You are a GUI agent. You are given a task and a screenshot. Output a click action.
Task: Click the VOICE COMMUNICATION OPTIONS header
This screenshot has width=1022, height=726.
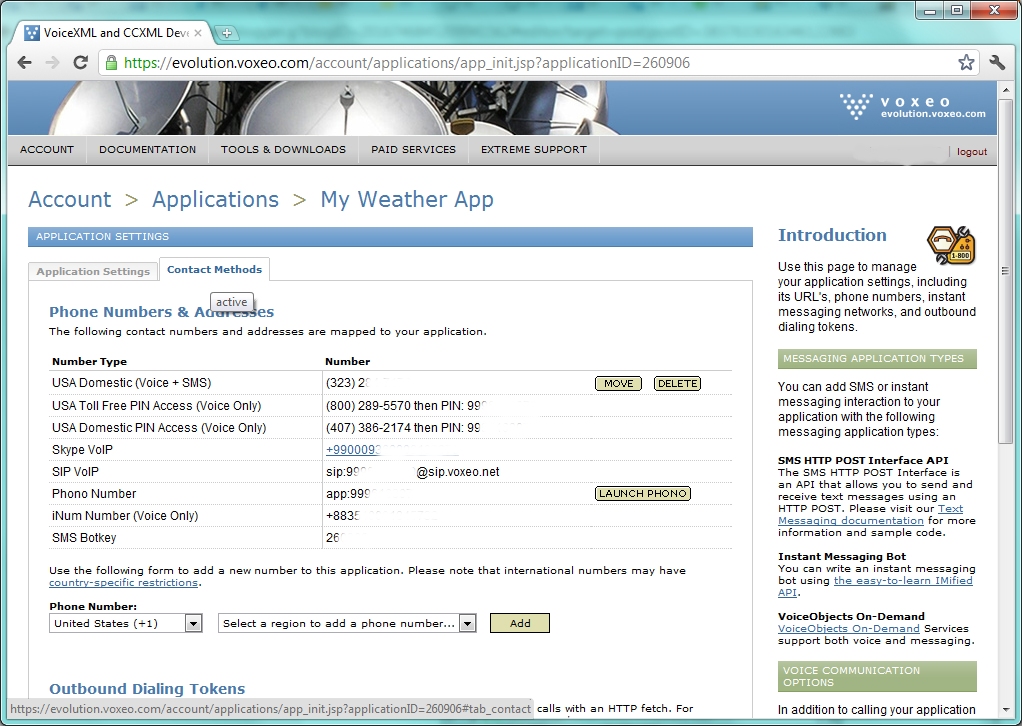pyautogui.click(x=877, y=676)
